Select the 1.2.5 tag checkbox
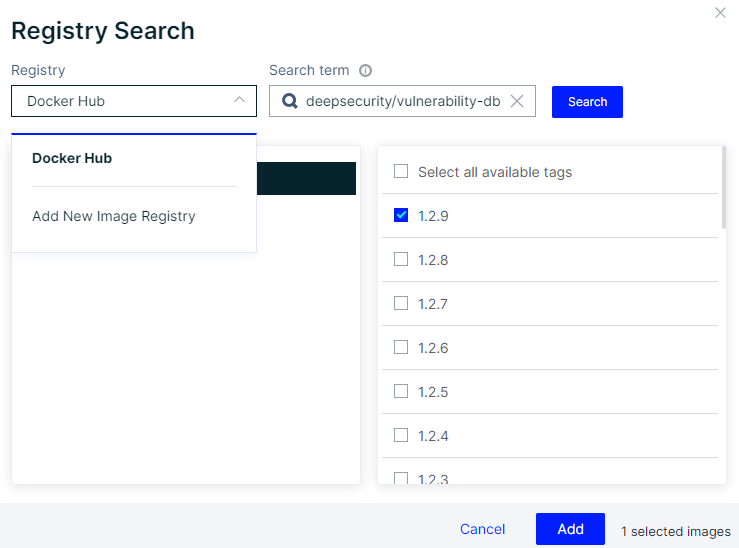This screenshot has height=548, width=739. tap(401, 391)
